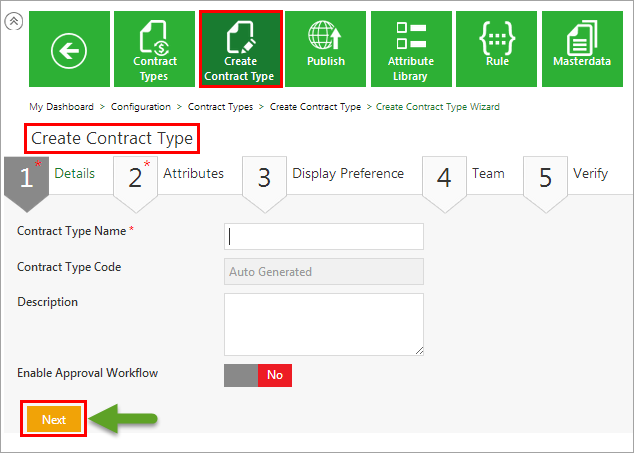Click inside the Description text area
The height and width of the screenshot is (453, 634).
(x=323, y=323)
